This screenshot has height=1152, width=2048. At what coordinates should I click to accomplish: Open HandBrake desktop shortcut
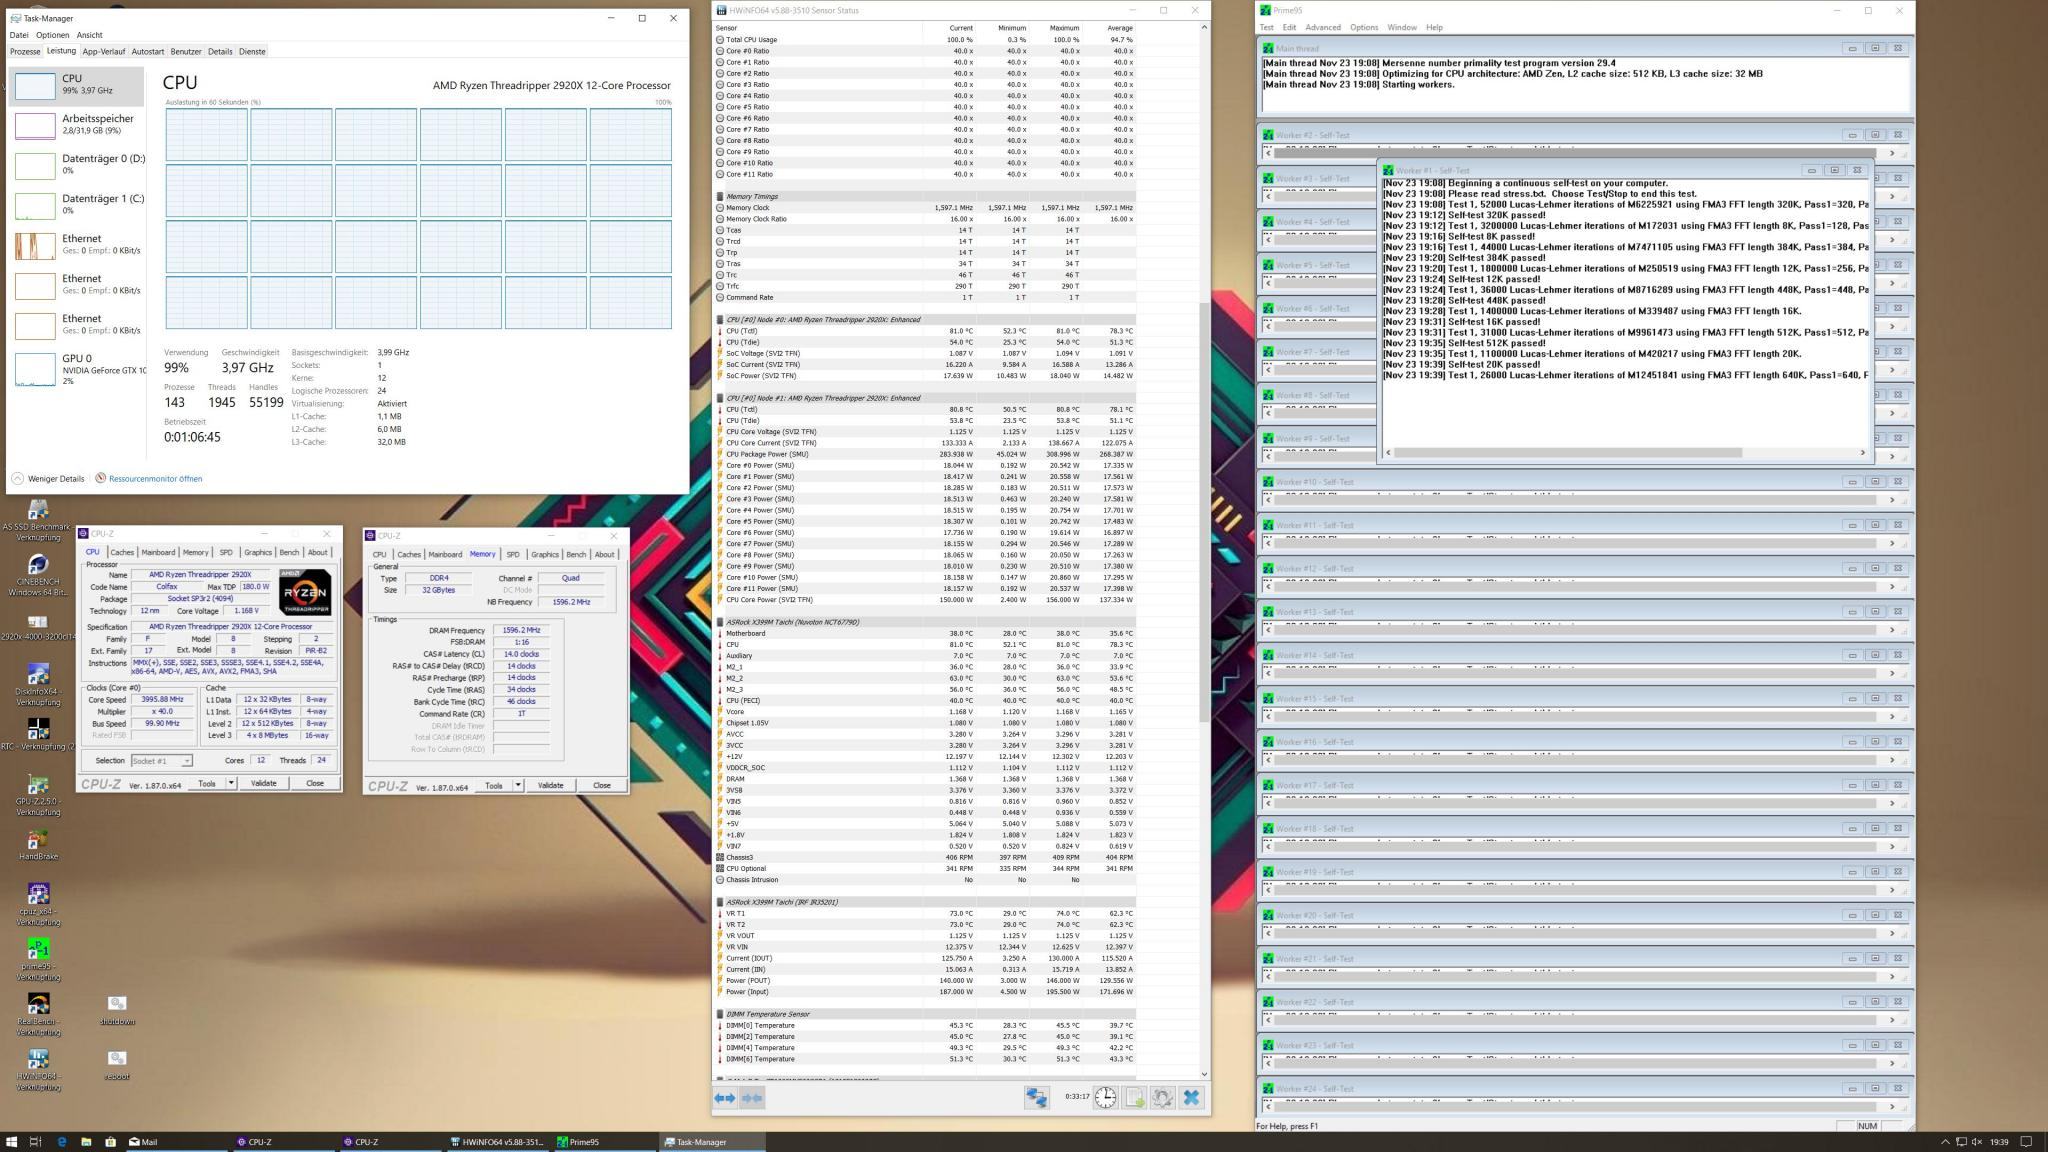[38, 845]
